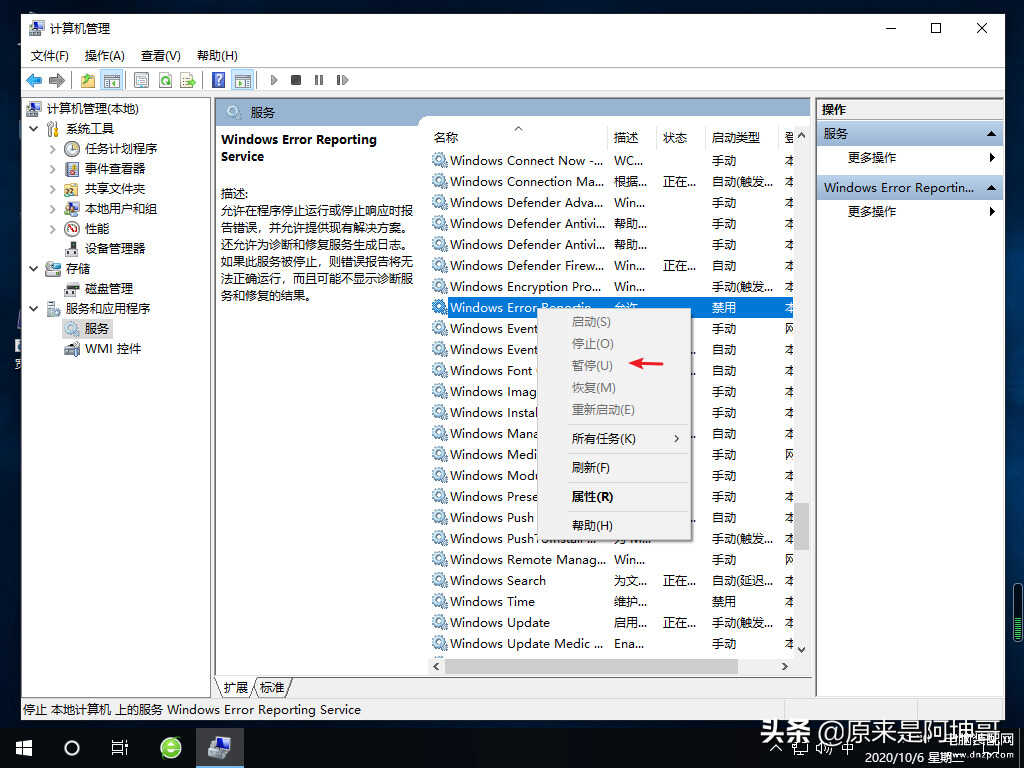This screenshot has width=1024, height=768.
Task: Expand the 共享文件夹 node arrow
Action: click(x=52, y=189)
